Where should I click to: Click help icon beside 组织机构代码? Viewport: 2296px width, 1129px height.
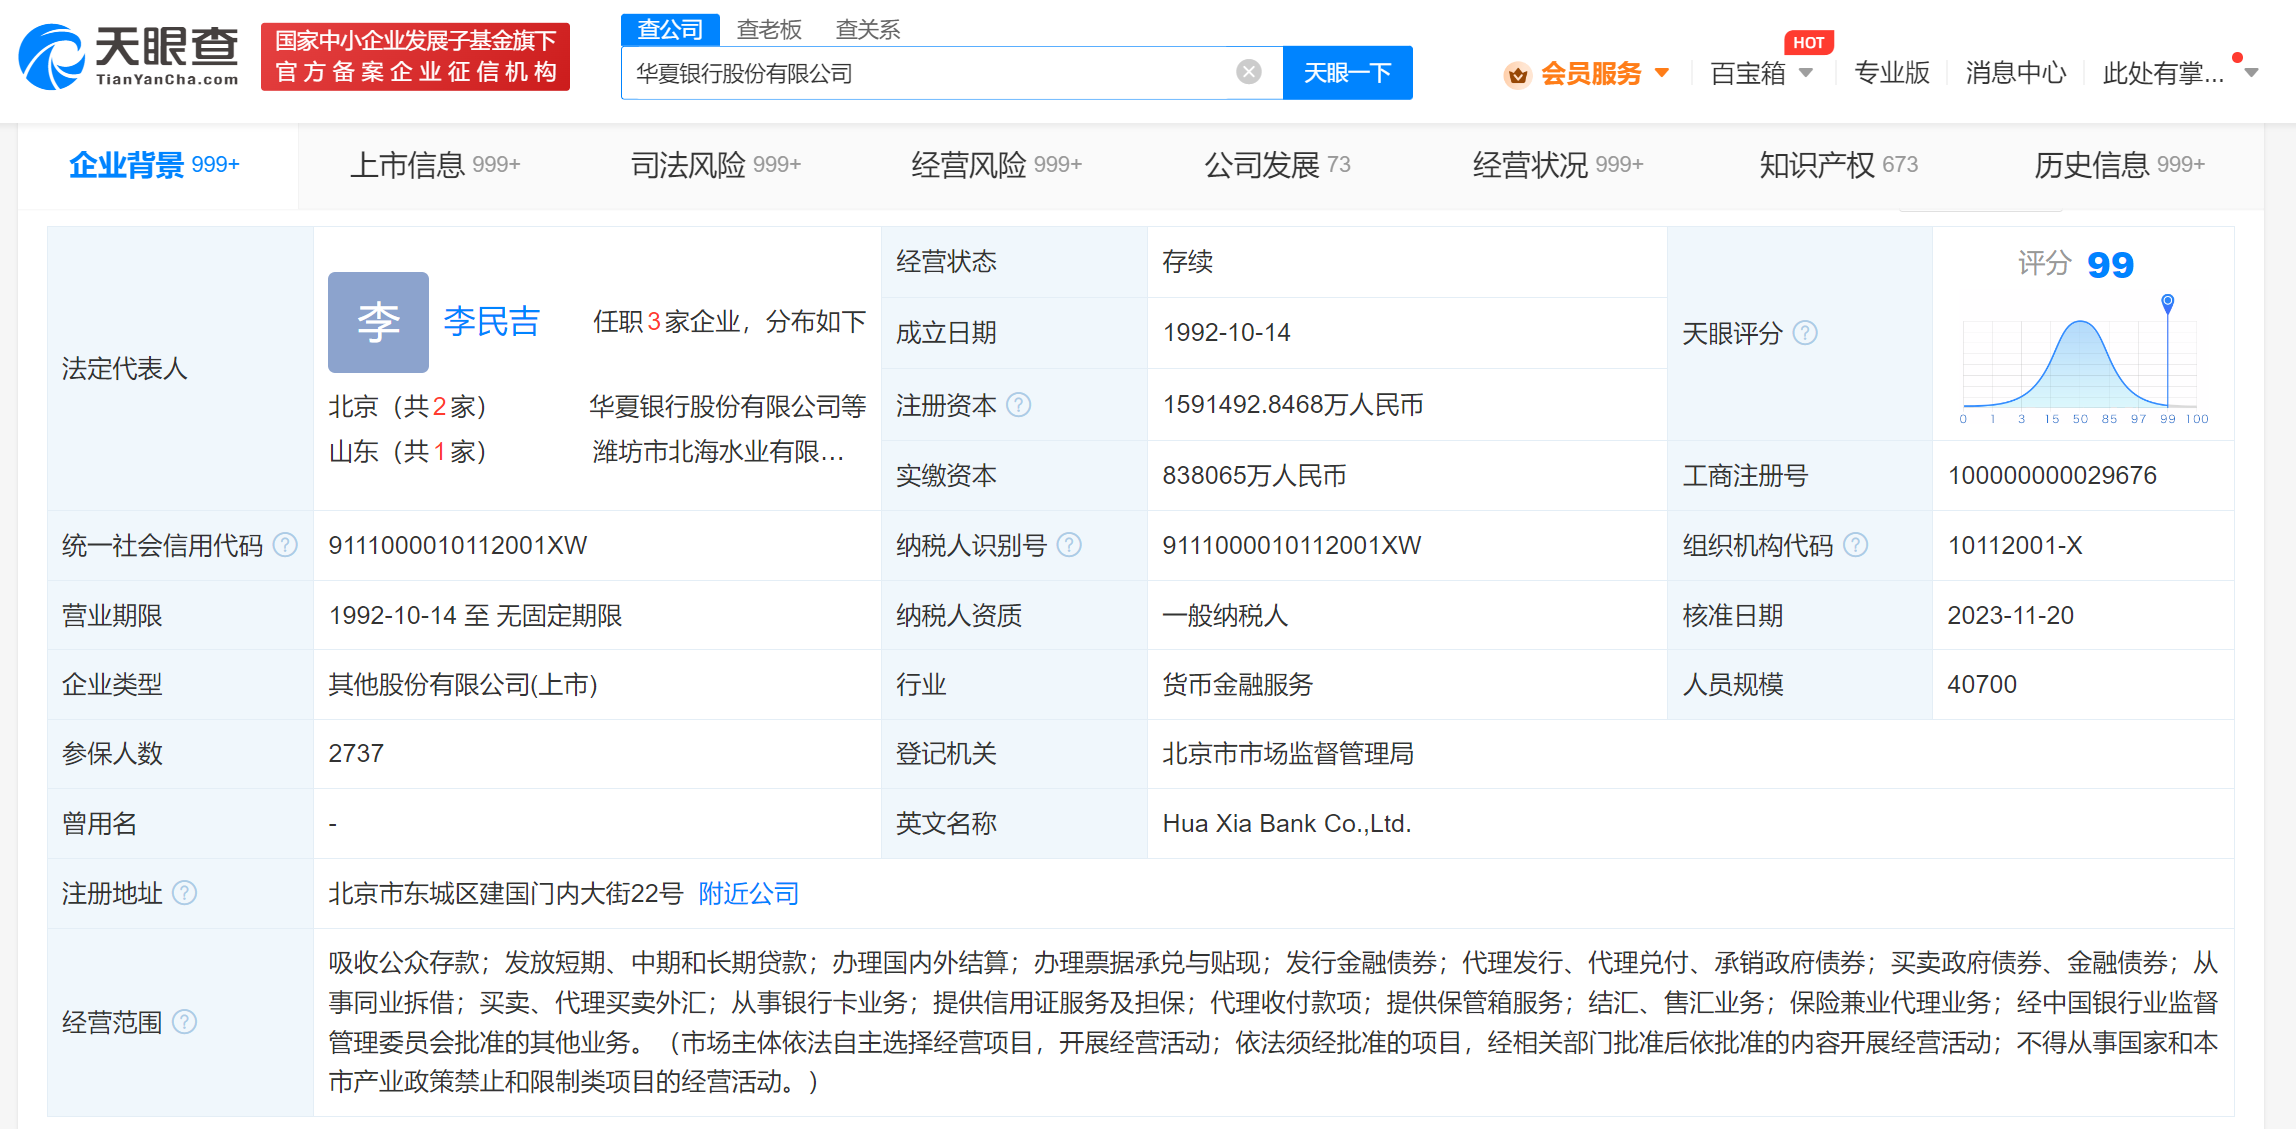tap(1855, 545)
